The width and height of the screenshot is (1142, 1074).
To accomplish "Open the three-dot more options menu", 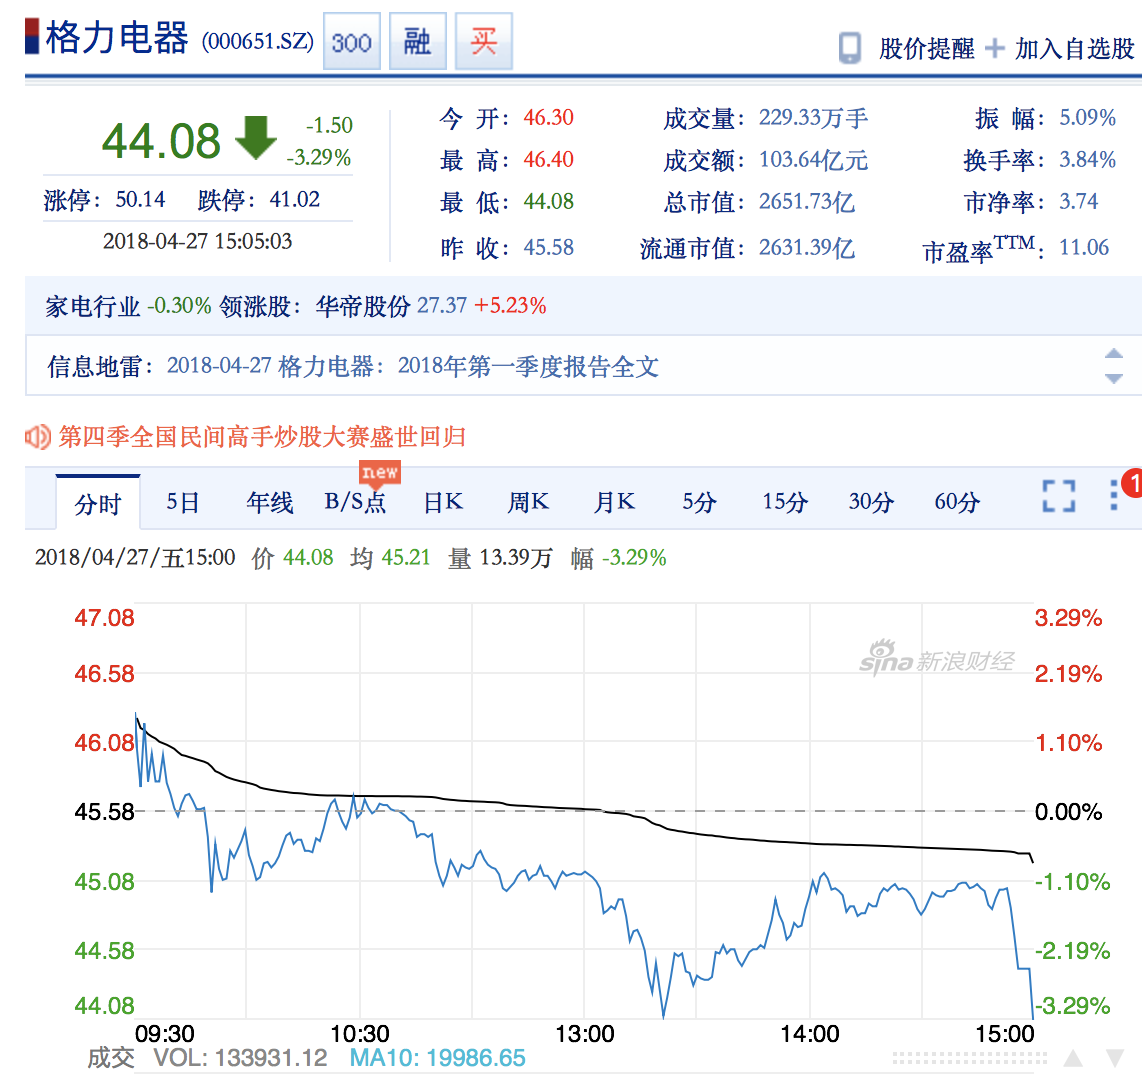I will click(x=1114, y=495).
